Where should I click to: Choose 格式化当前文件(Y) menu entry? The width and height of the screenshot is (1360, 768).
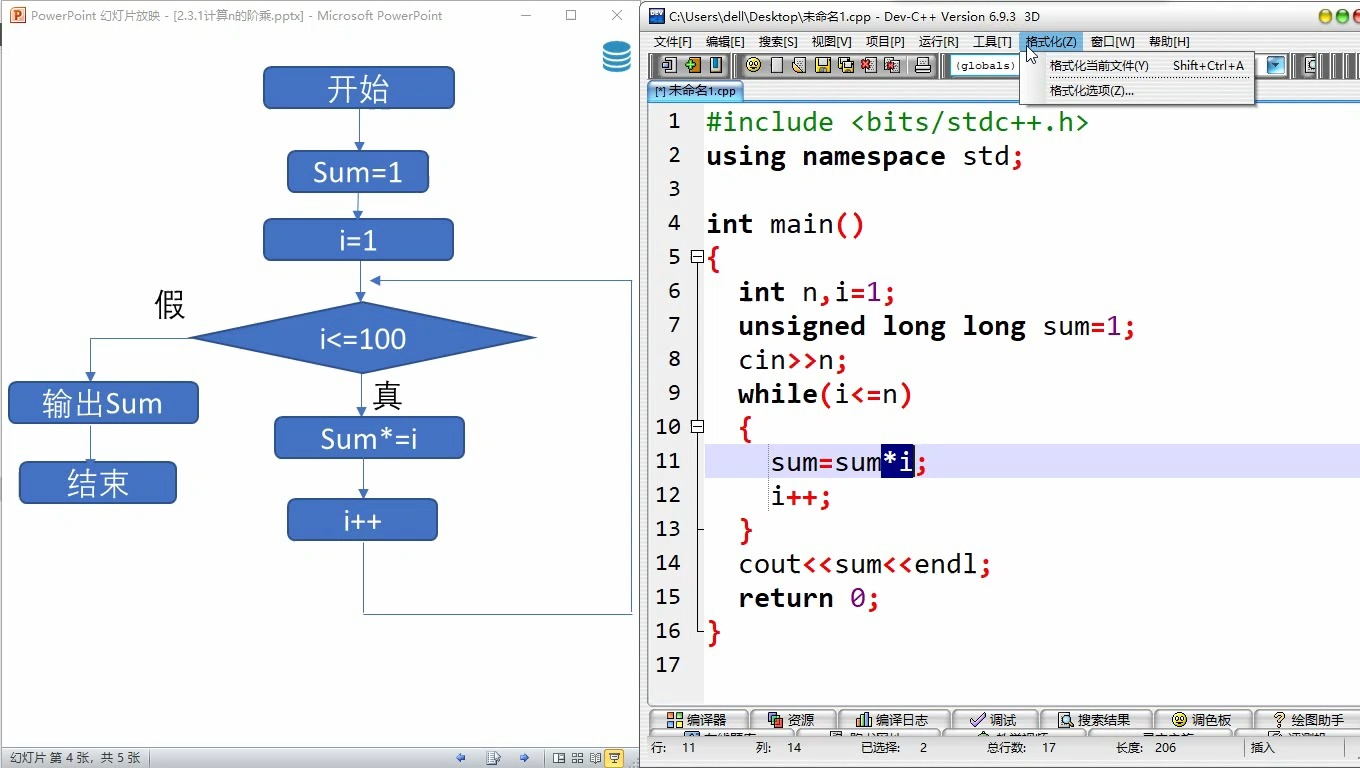[x=1137, y=66]
